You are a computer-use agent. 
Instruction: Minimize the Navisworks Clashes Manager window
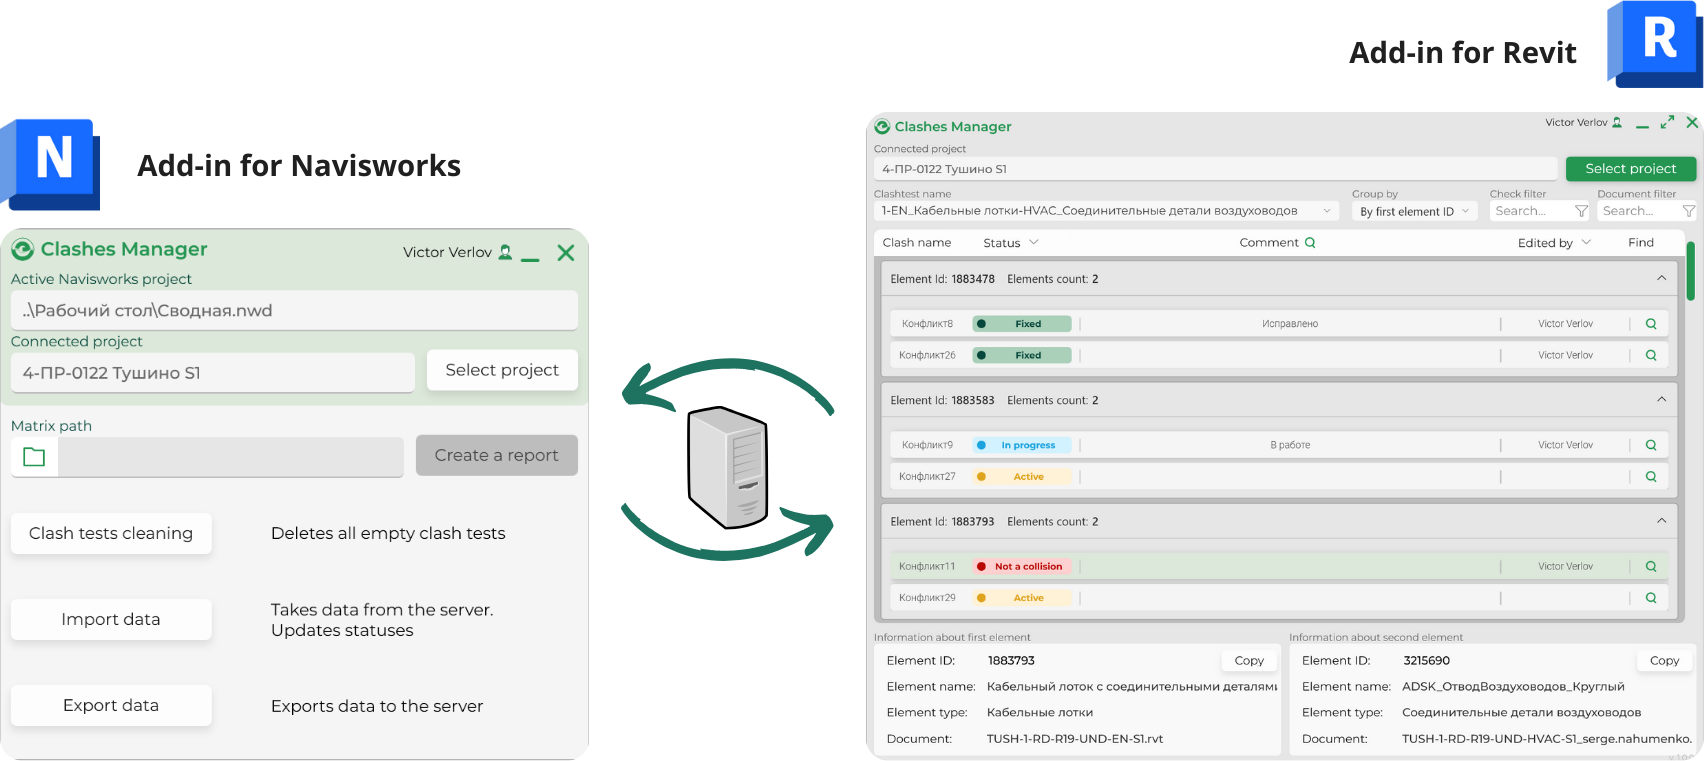point(530,258)
